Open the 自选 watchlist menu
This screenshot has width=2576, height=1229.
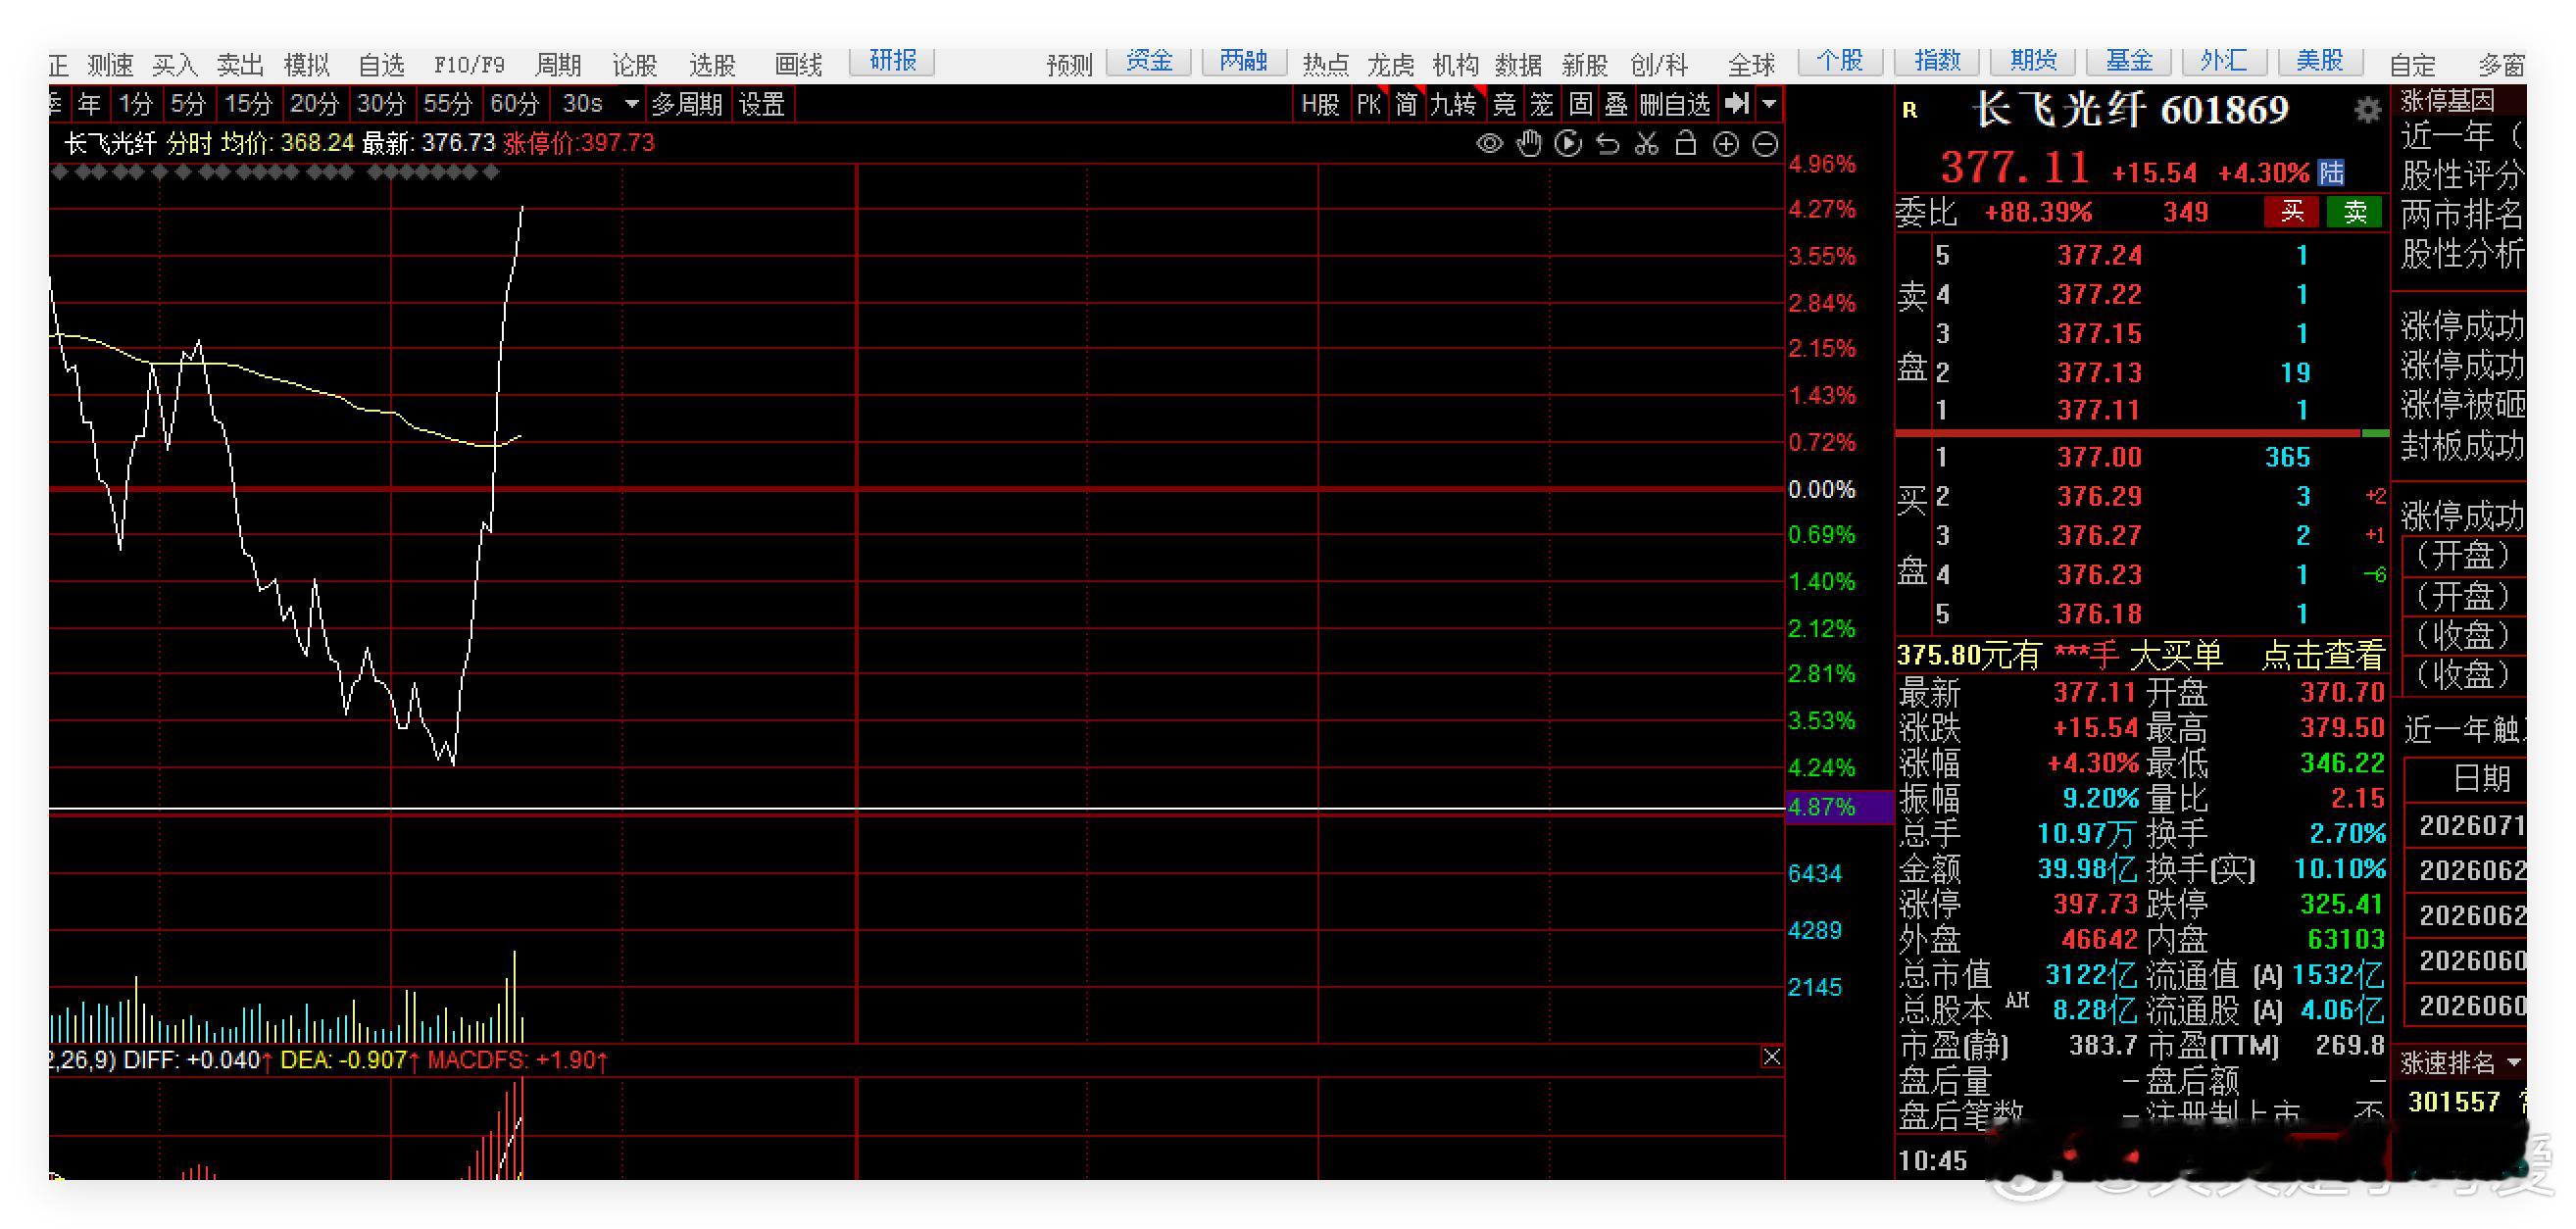coord(381,65)
